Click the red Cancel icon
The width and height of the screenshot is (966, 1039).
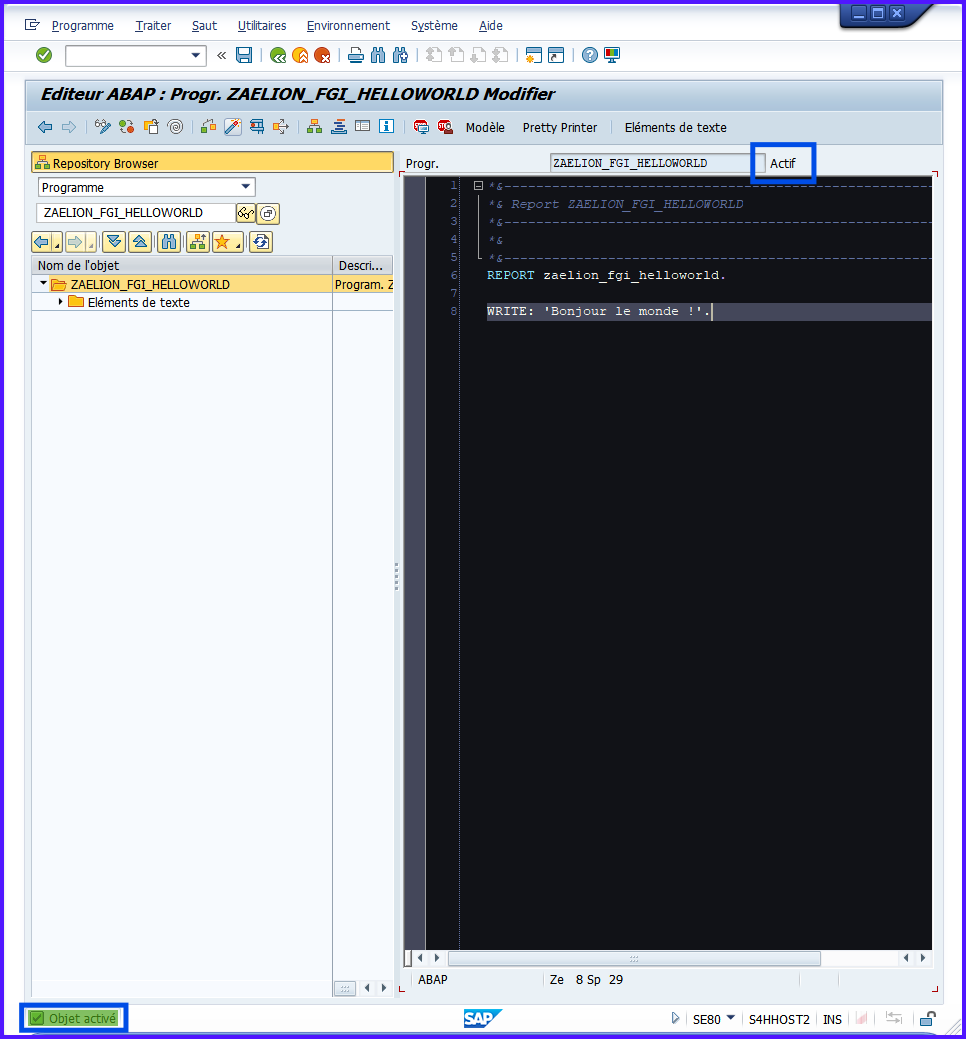(322, 55)
